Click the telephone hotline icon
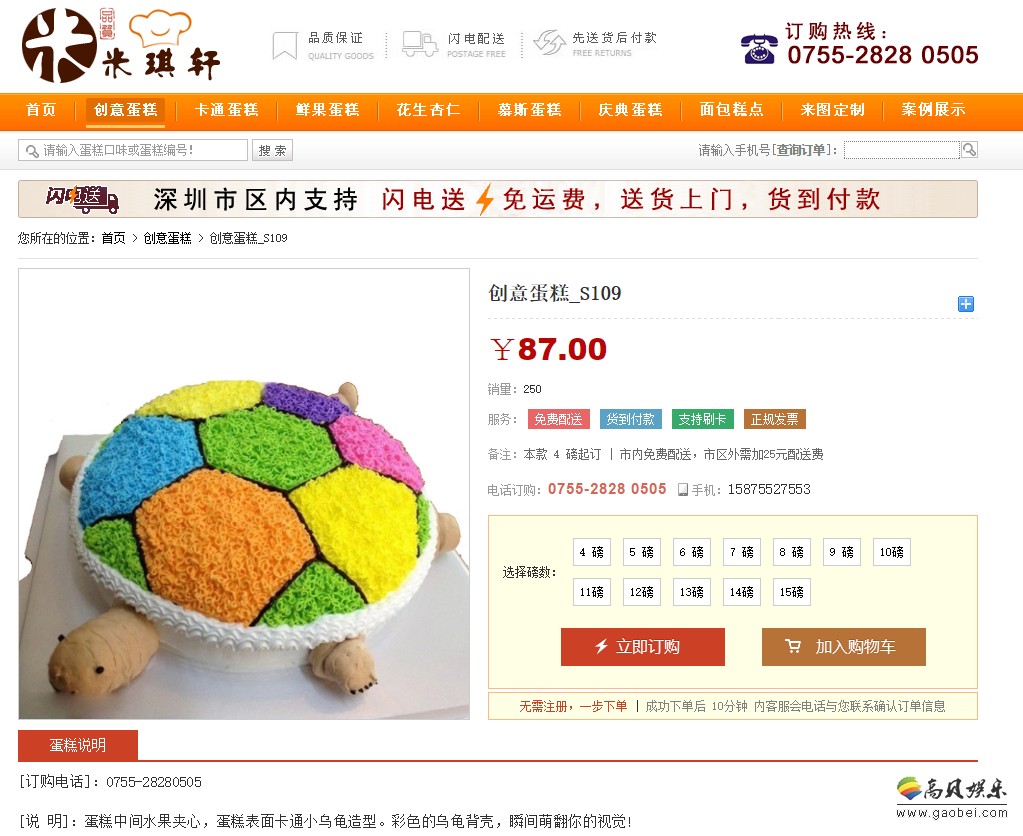This screenshot has height=836, width=1023. point(759,49)
